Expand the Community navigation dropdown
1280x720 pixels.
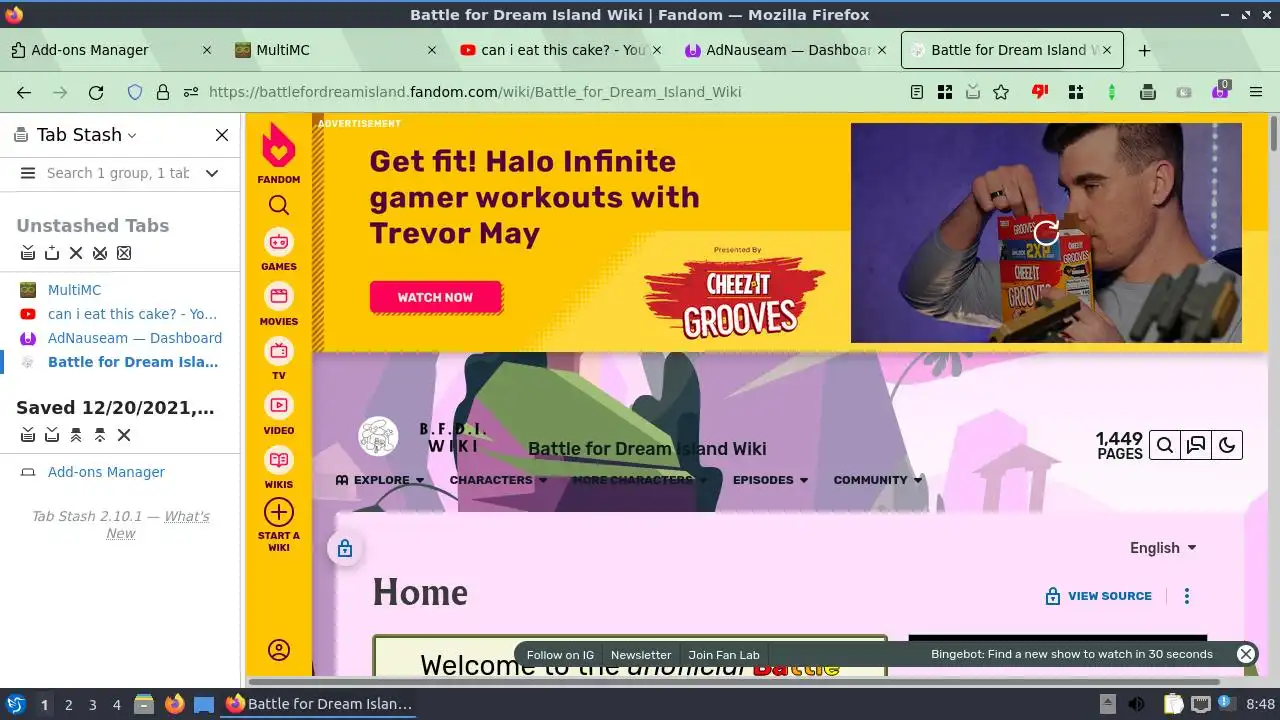click(878, 480)
